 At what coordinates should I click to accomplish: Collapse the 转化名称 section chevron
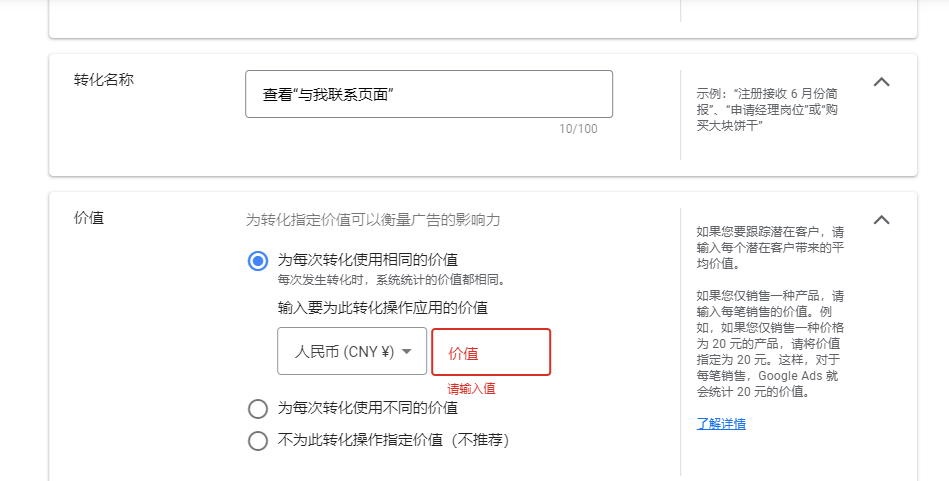881,82
